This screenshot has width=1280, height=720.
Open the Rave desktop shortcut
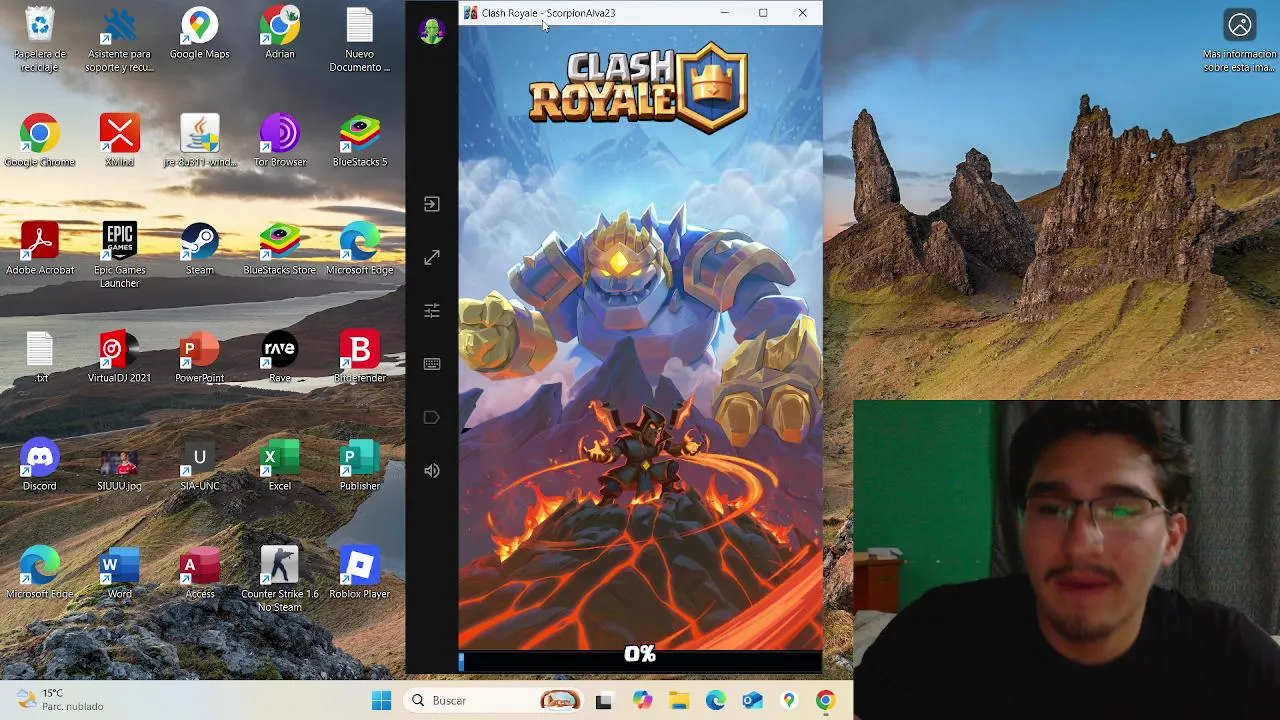(280, 357)
